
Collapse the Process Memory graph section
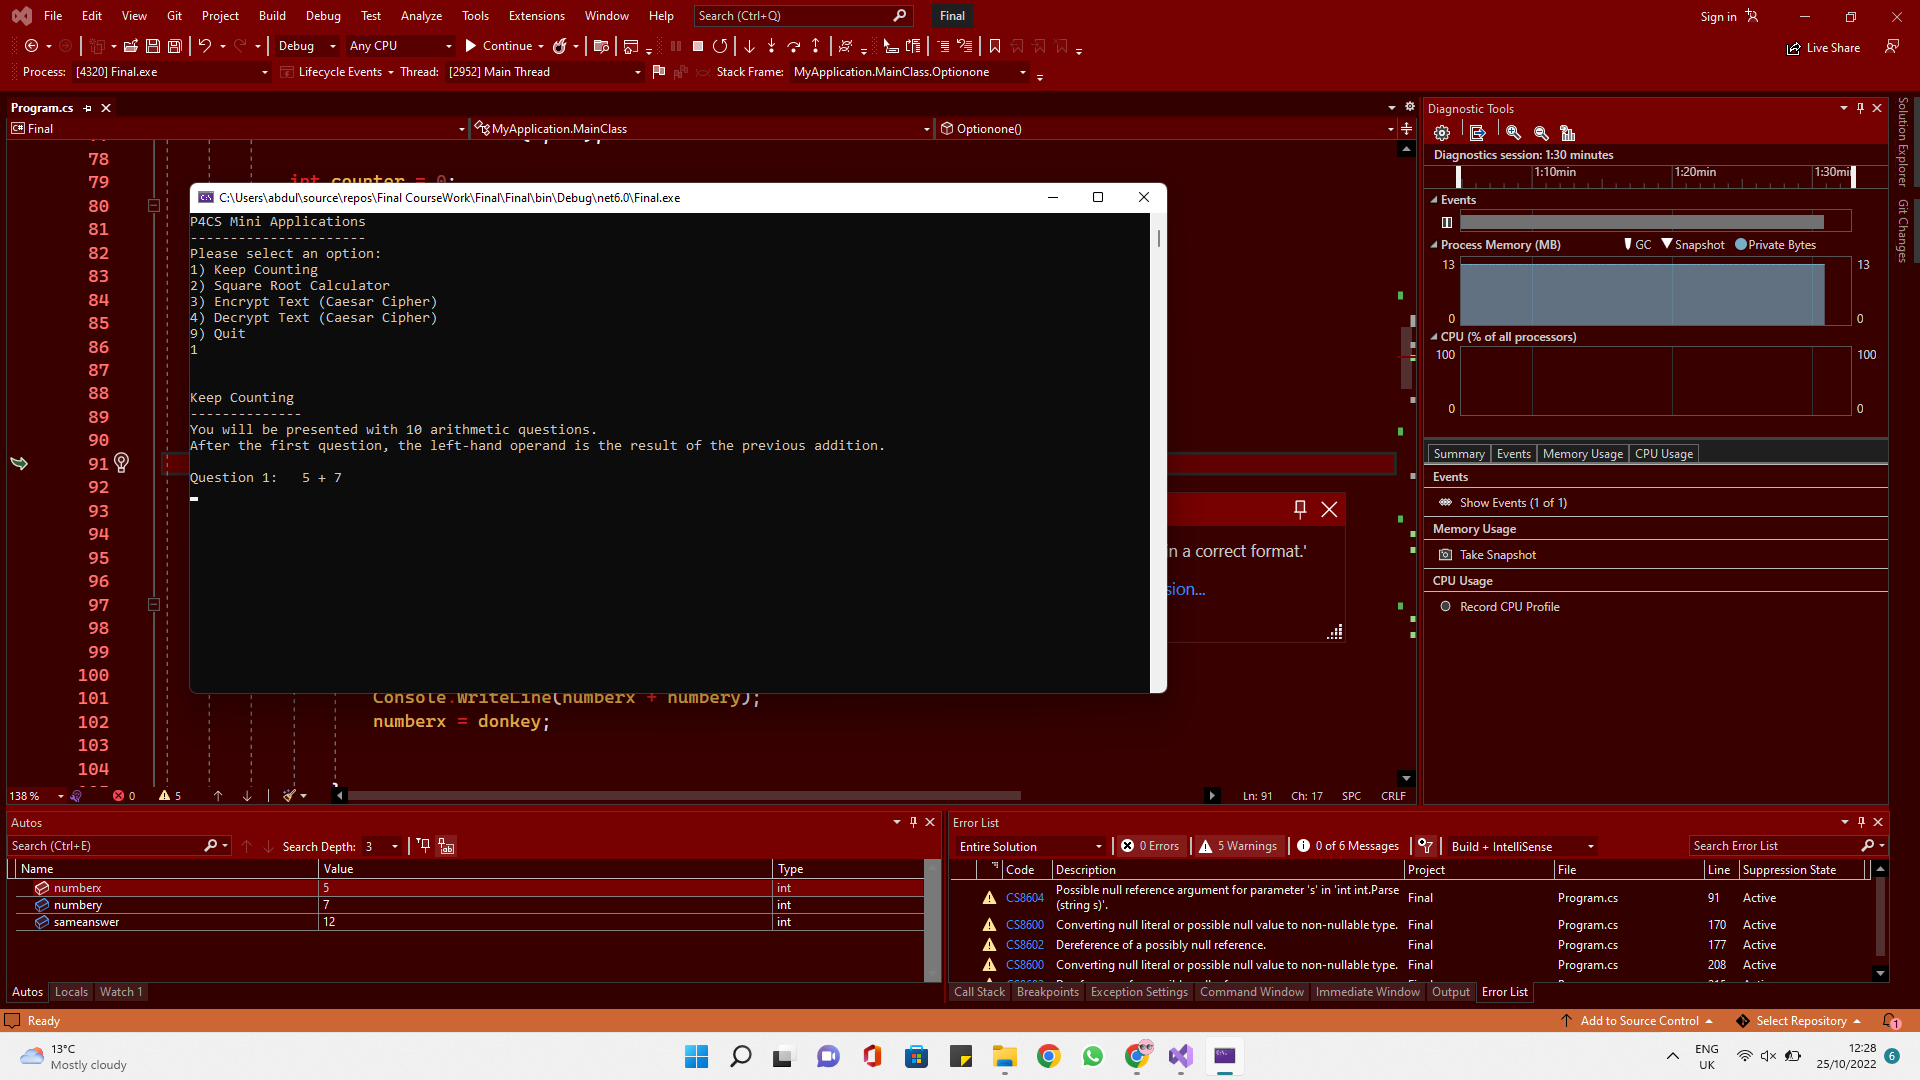click(x=1433, y=245)
